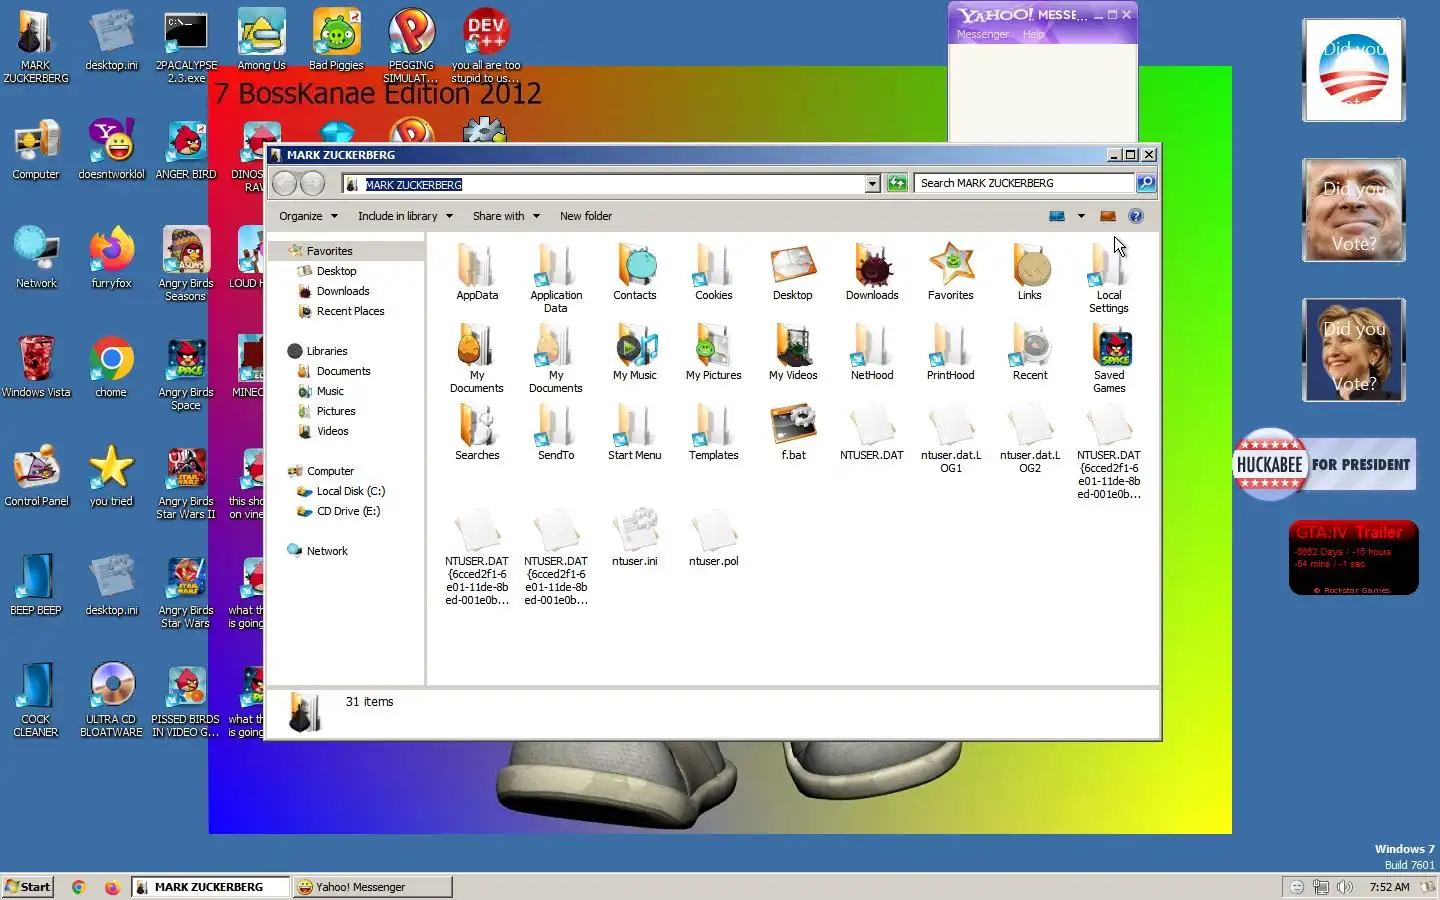Select Recent Places in sidebar
Screen dimensions: 1440x900
tap(350, 311)
